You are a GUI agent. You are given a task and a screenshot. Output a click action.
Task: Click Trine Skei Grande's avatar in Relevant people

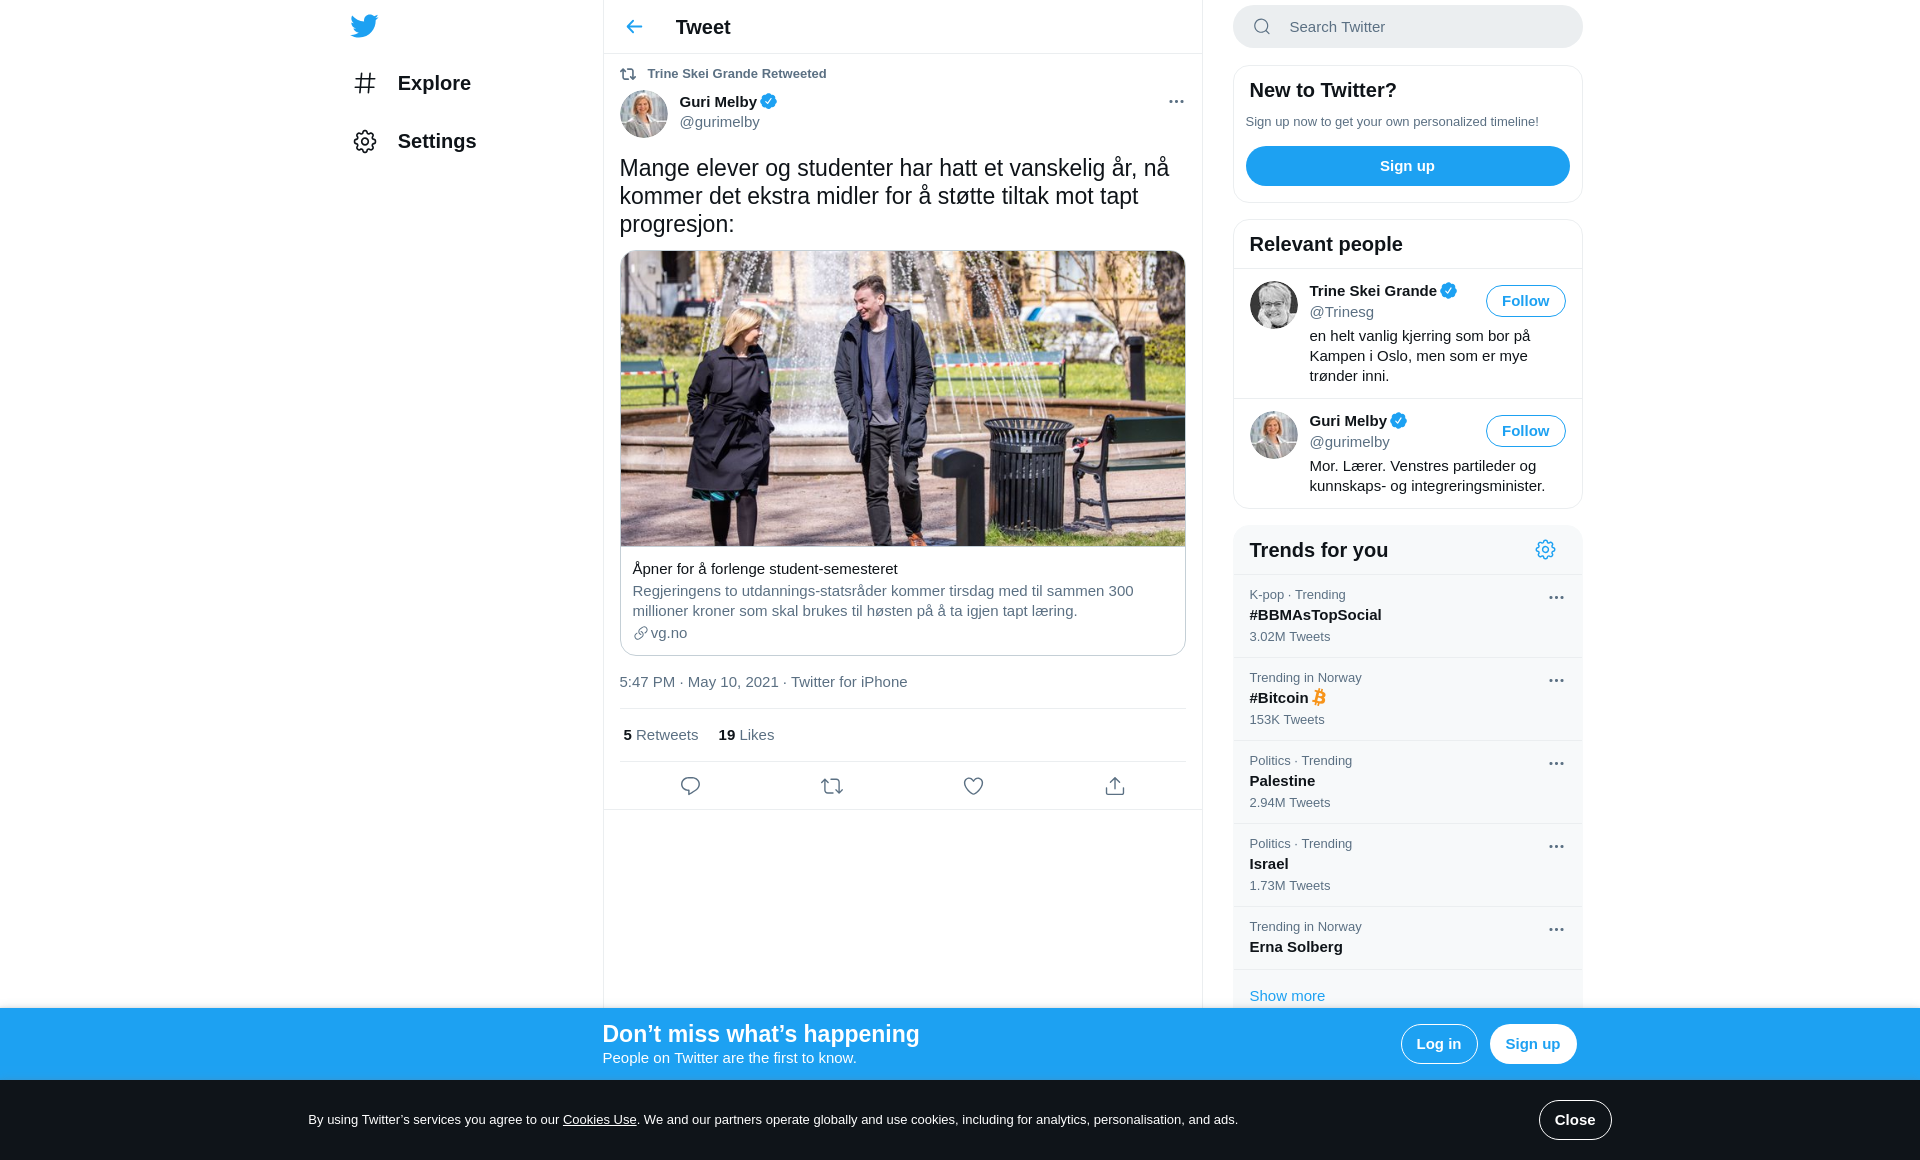coord(1274,305)
